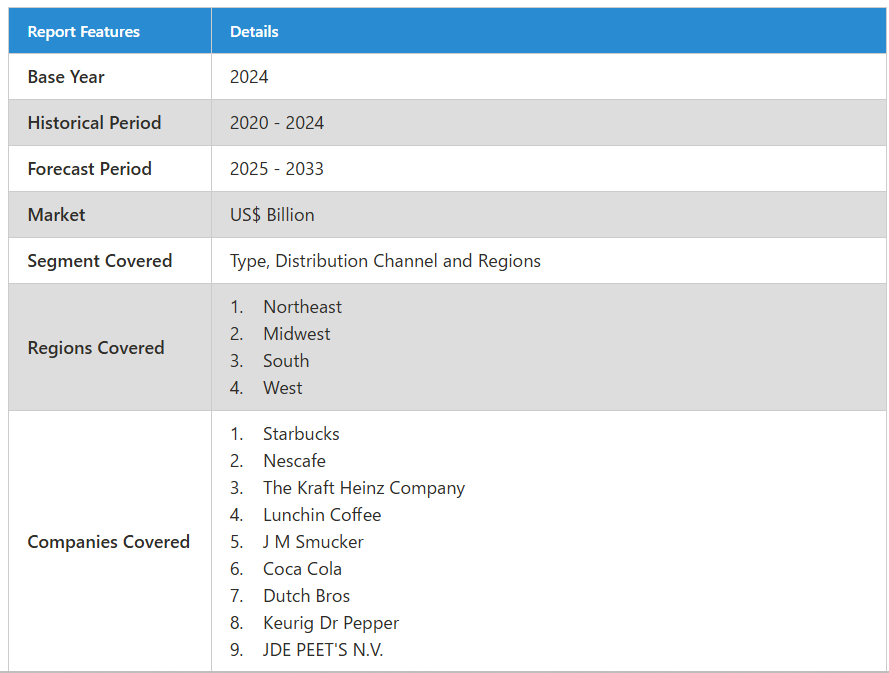Click the value "2020 - 2024"
889x673 pixels.
pos(277,123)
